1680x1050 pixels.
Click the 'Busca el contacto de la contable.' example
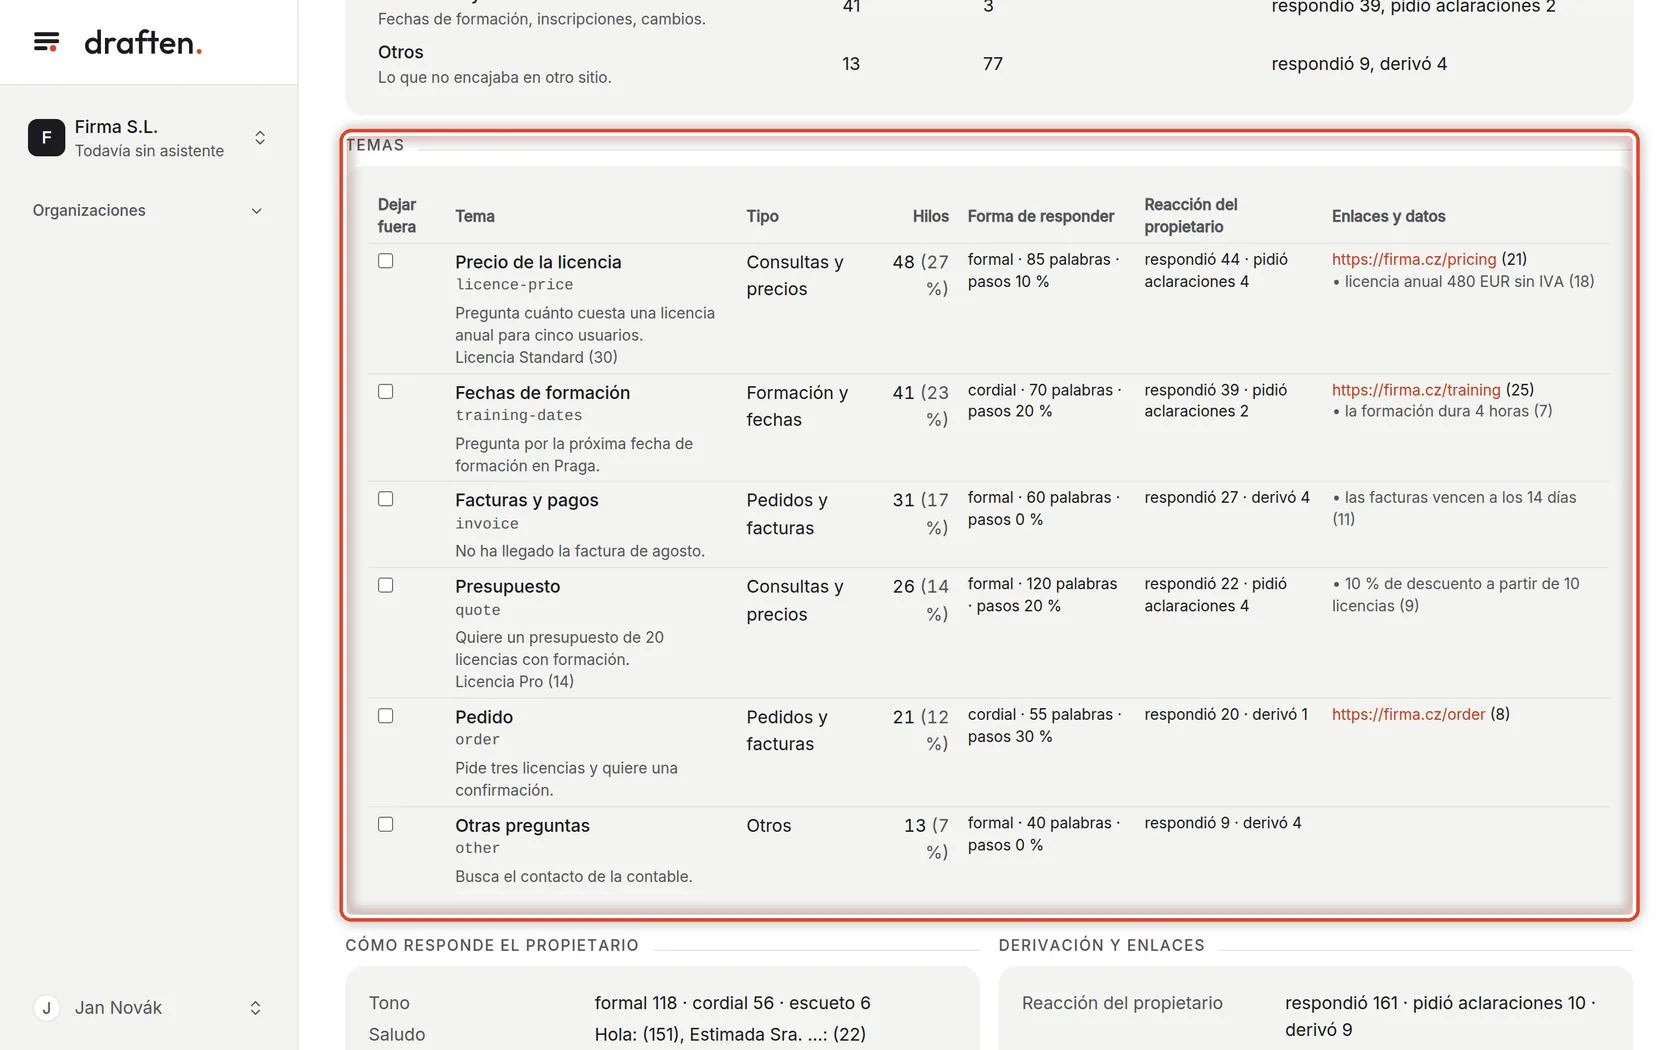tap(574, 877)
